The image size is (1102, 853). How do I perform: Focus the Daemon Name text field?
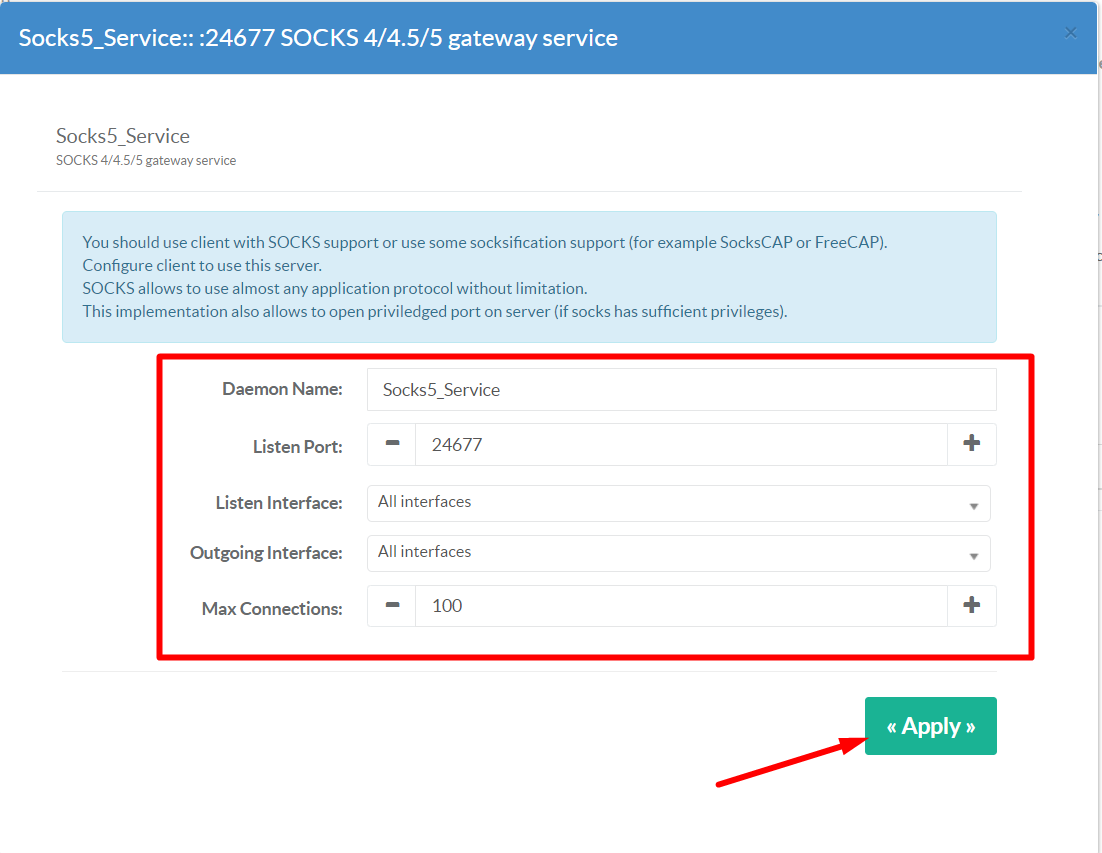click(x=681, y=390)
